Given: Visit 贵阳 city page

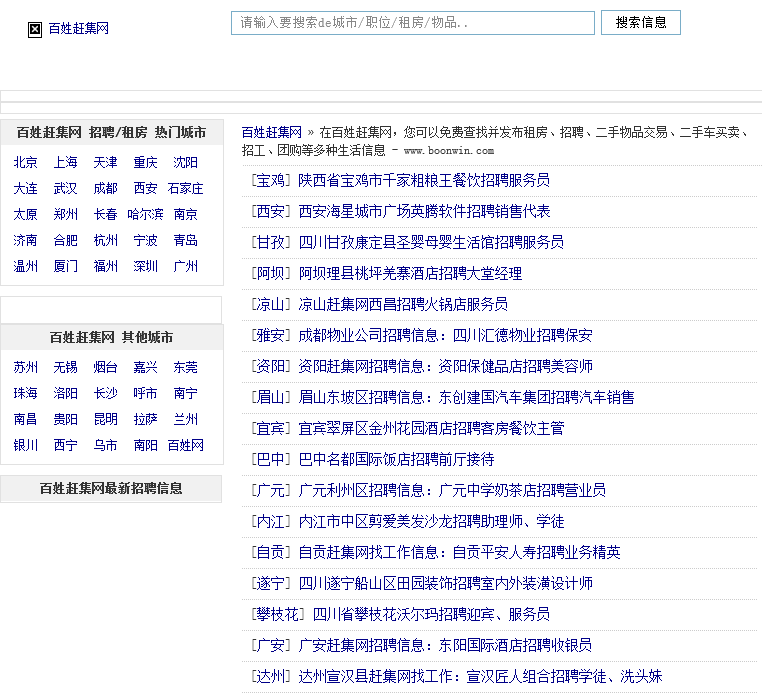Looking at the screenshot, I should click(65, 419).
